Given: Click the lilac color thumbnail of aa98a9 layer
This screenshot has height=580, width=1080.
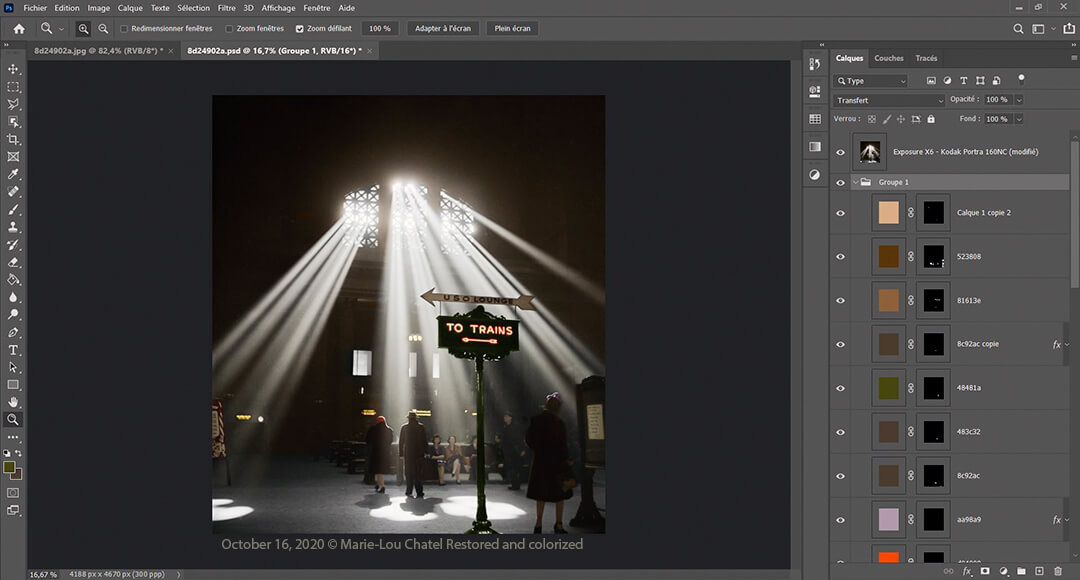Looking at the screenshot, I should click(889, 520).
